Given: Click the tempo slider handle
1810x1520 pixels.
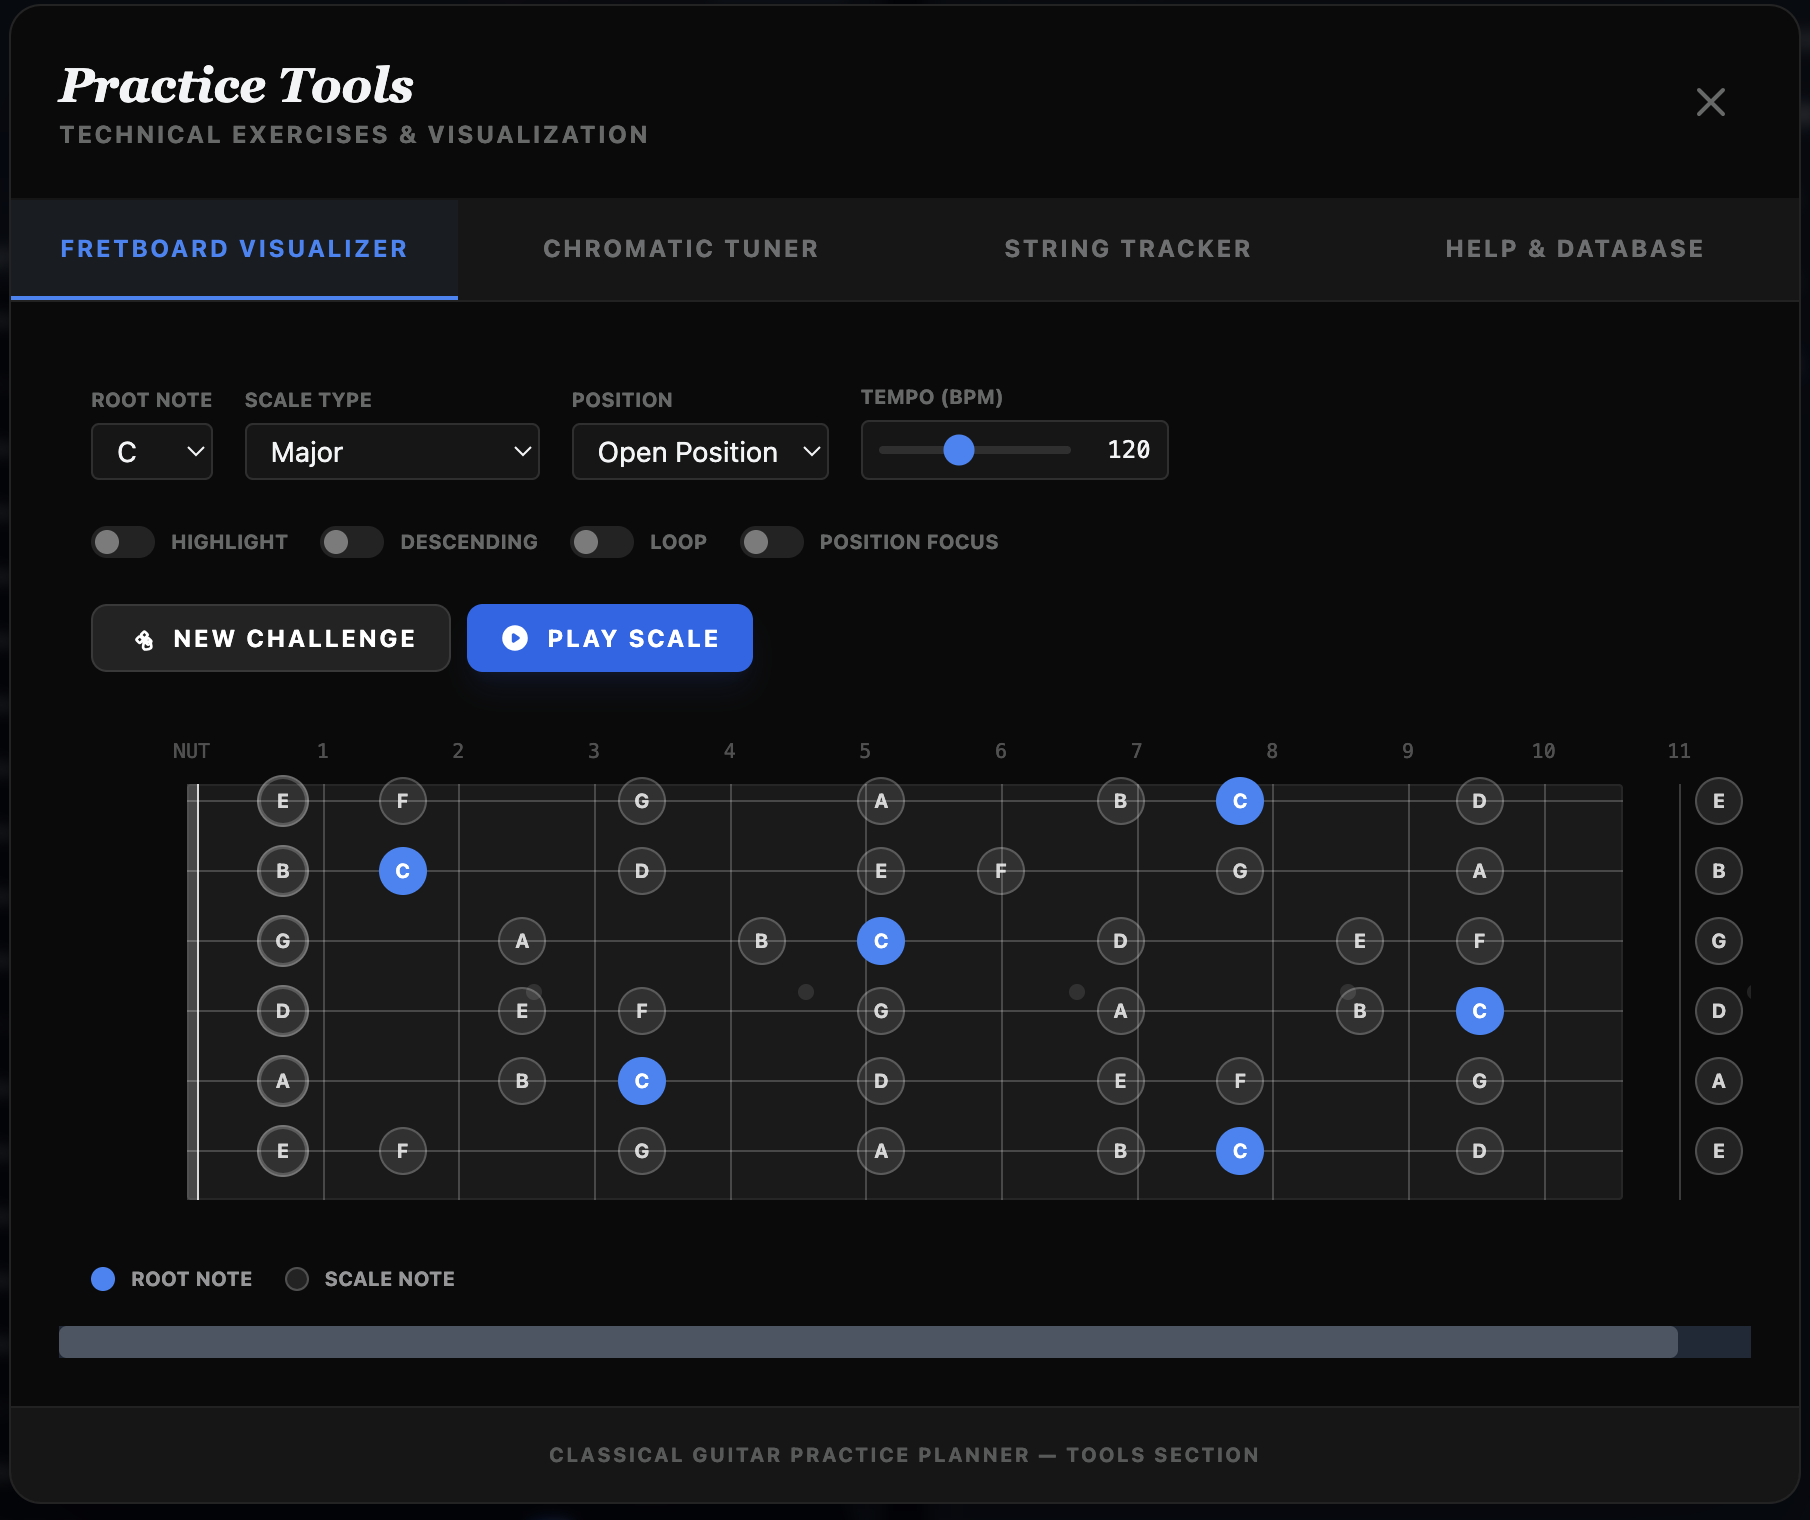Looking at the screenshot, I should pos(959,450).
